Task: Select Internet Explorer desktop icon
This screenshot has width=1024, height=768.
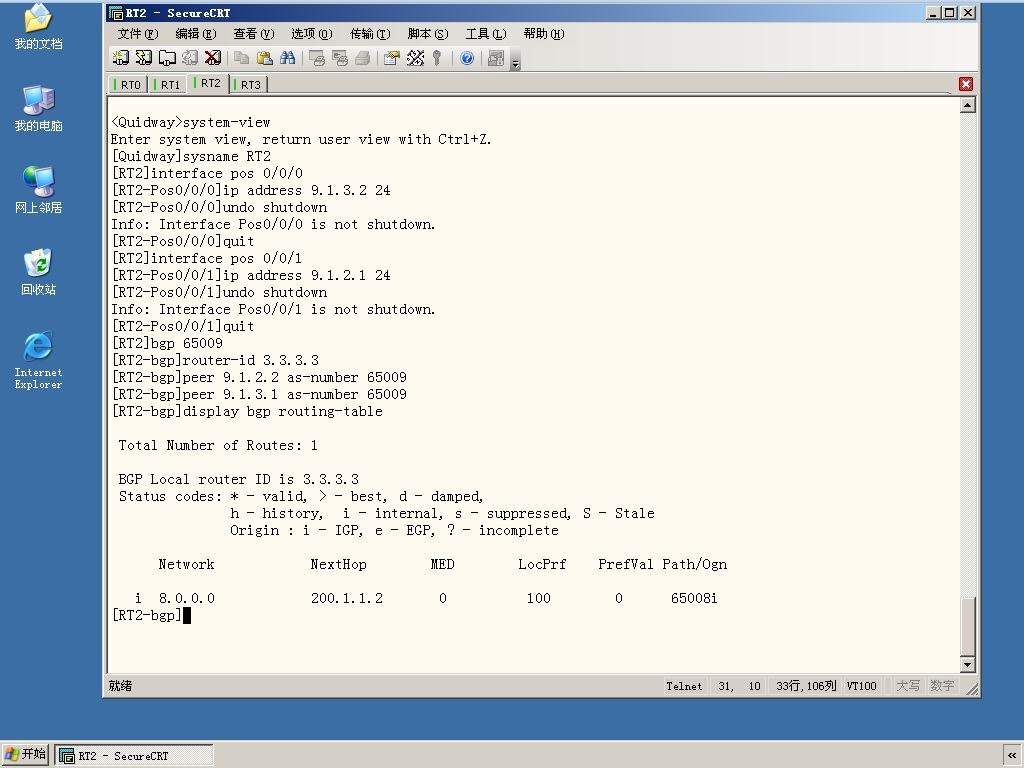Action: 39,360
